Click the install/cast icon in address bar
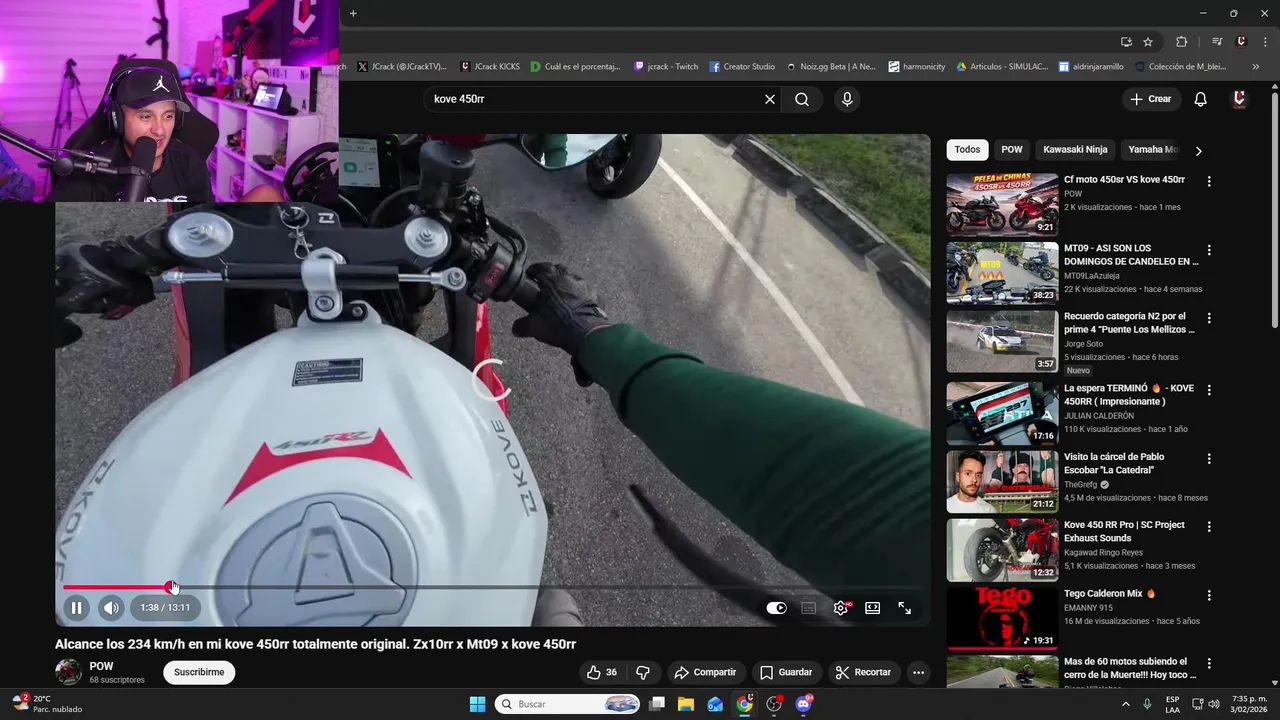 [1126, 42]
